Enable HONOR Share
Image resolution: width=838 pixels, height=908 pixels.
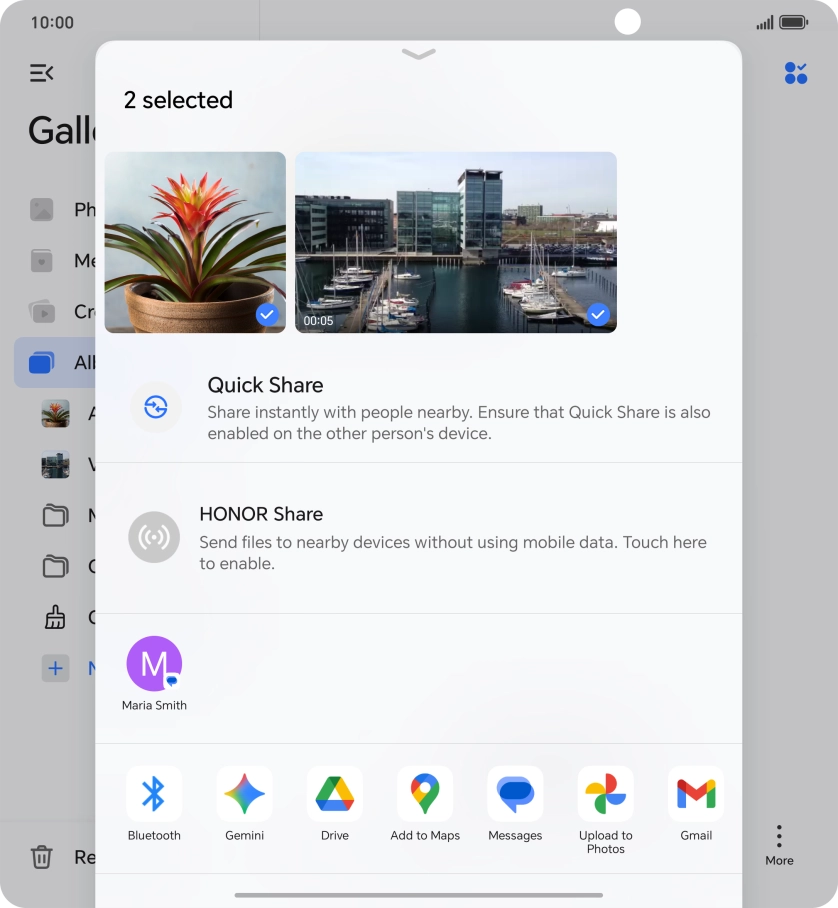click(x=154, y=538)
